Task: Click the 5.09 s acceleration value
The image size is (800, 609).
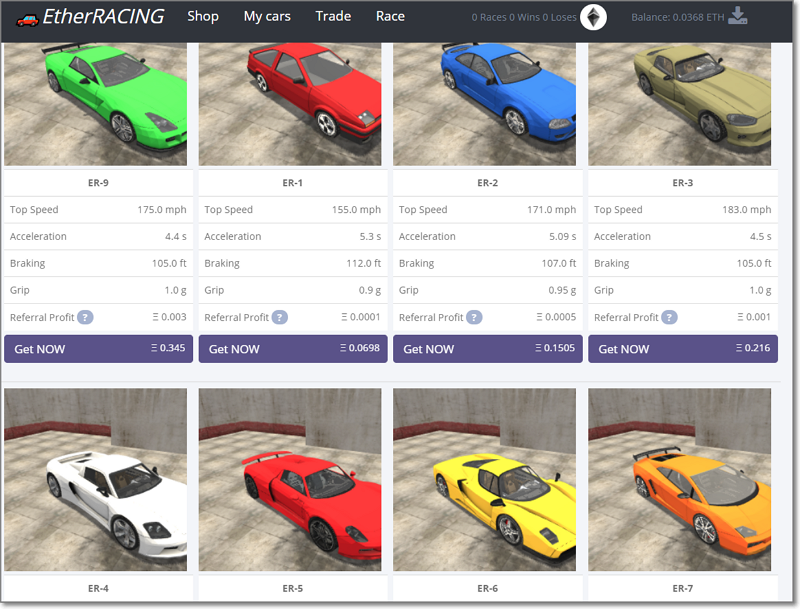Action: 563,237
